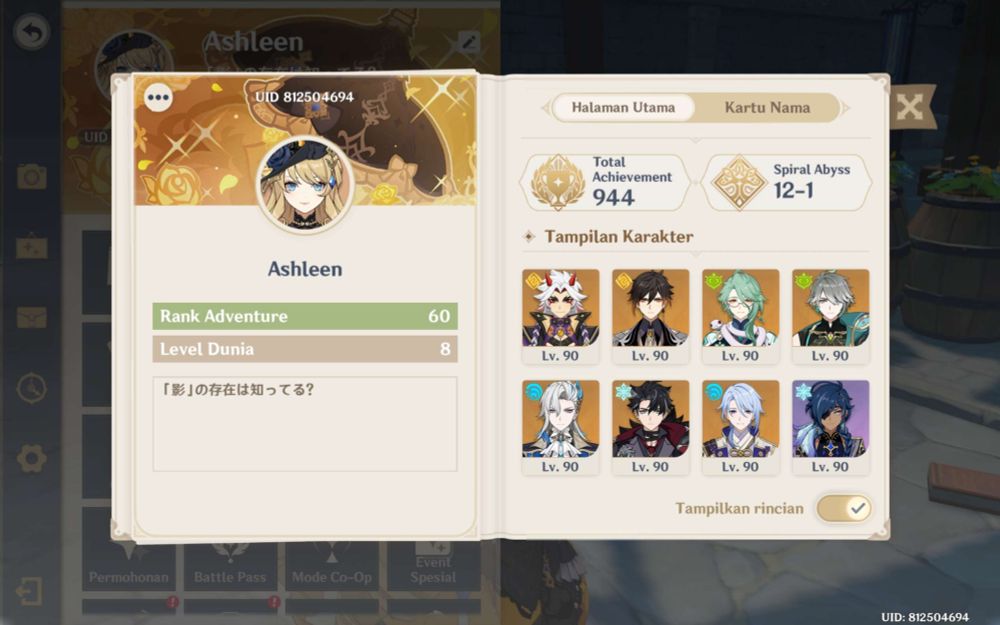Switch to the Kartu Nama tab
The width and height of the screenshot is (1000, 625).
767,108
